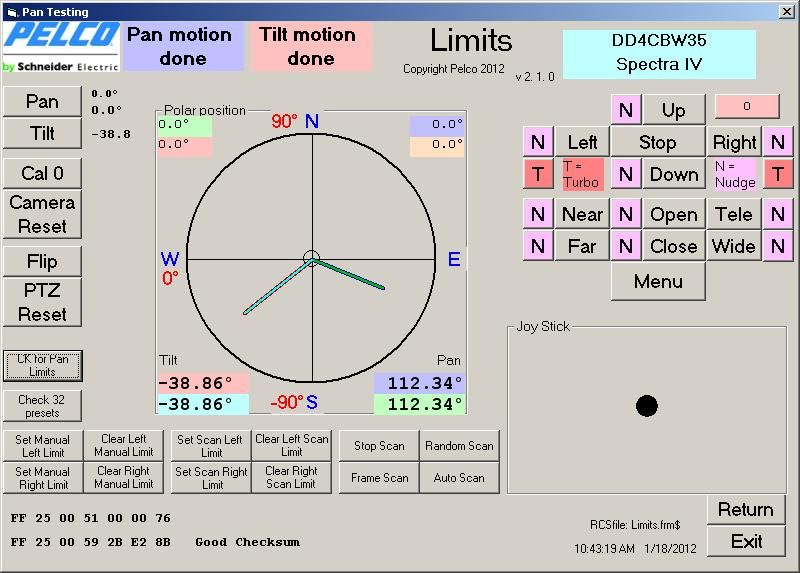Set Manual Left Limit
The image size is (800, 573).
coord(43,446)
